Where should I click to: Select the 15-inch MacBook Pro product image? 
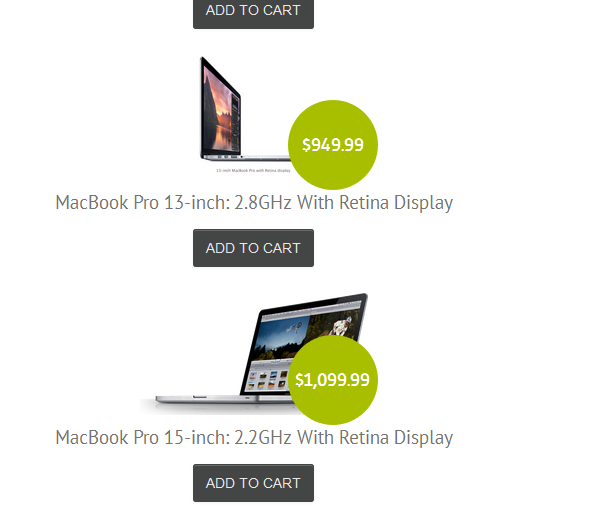254,354
